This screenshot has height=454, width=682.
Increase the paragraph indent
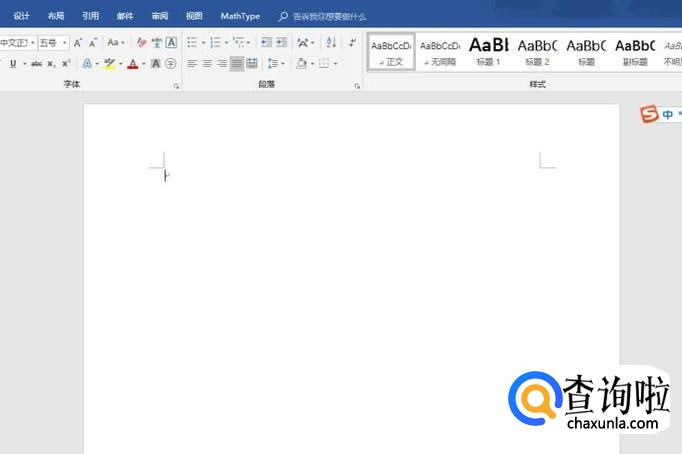pos(281,42)
